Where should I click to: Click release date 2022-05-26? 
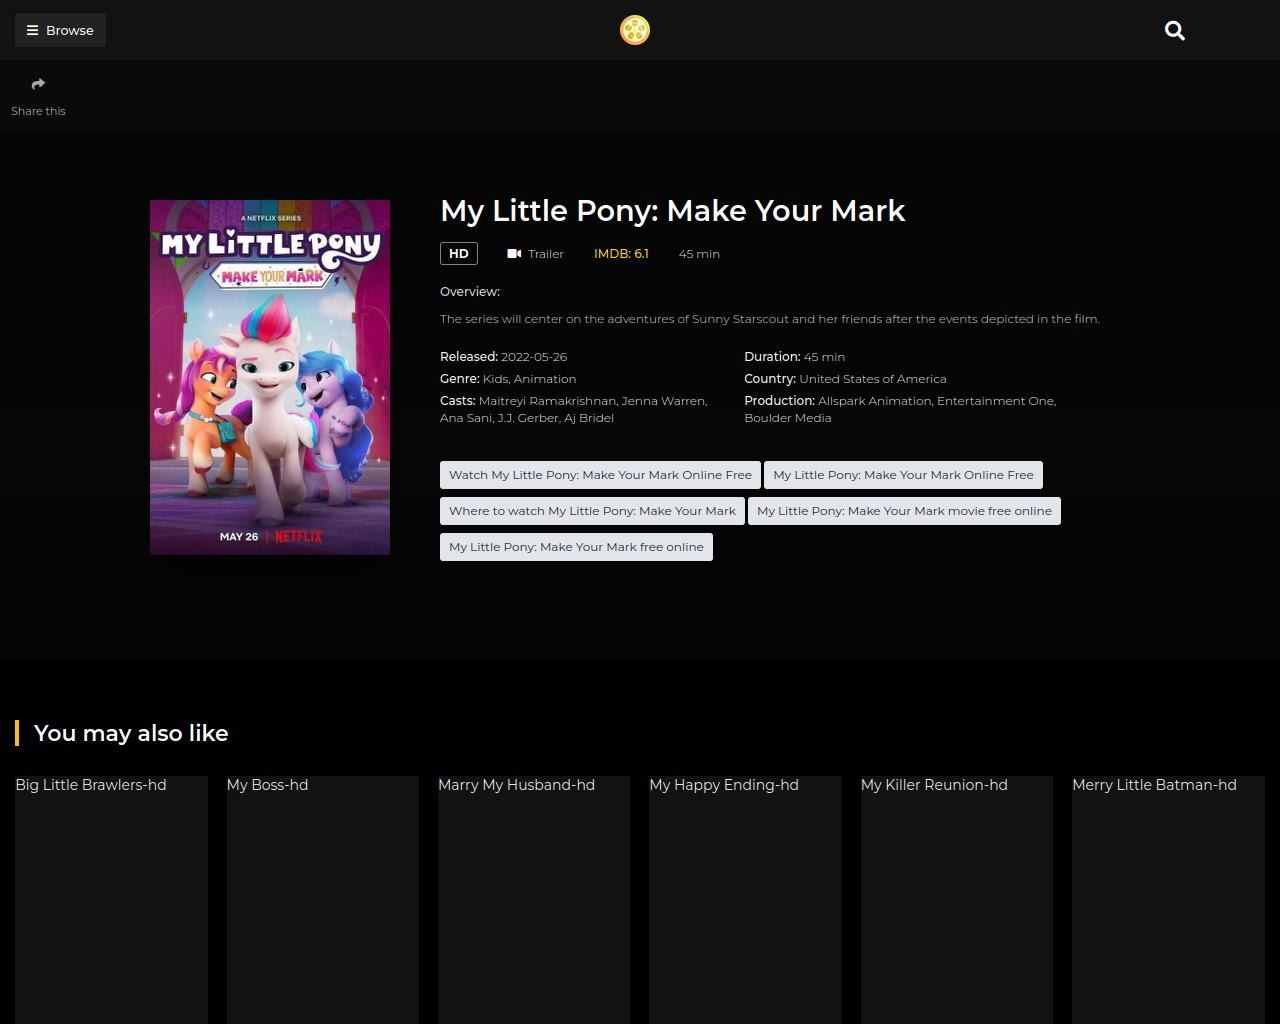tap(534, 357)
